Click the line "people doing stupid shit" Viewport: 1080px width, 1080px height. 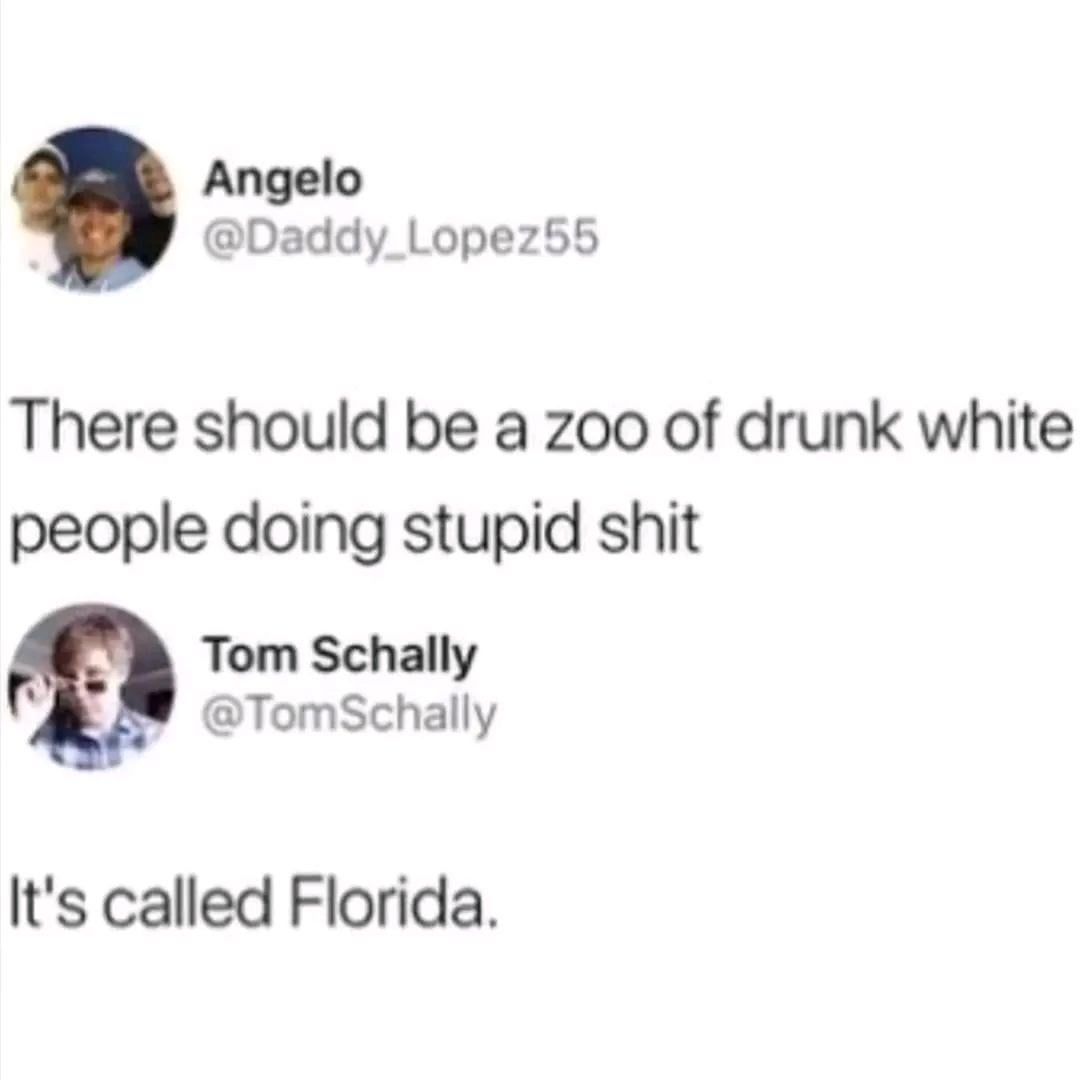point(355,530)
